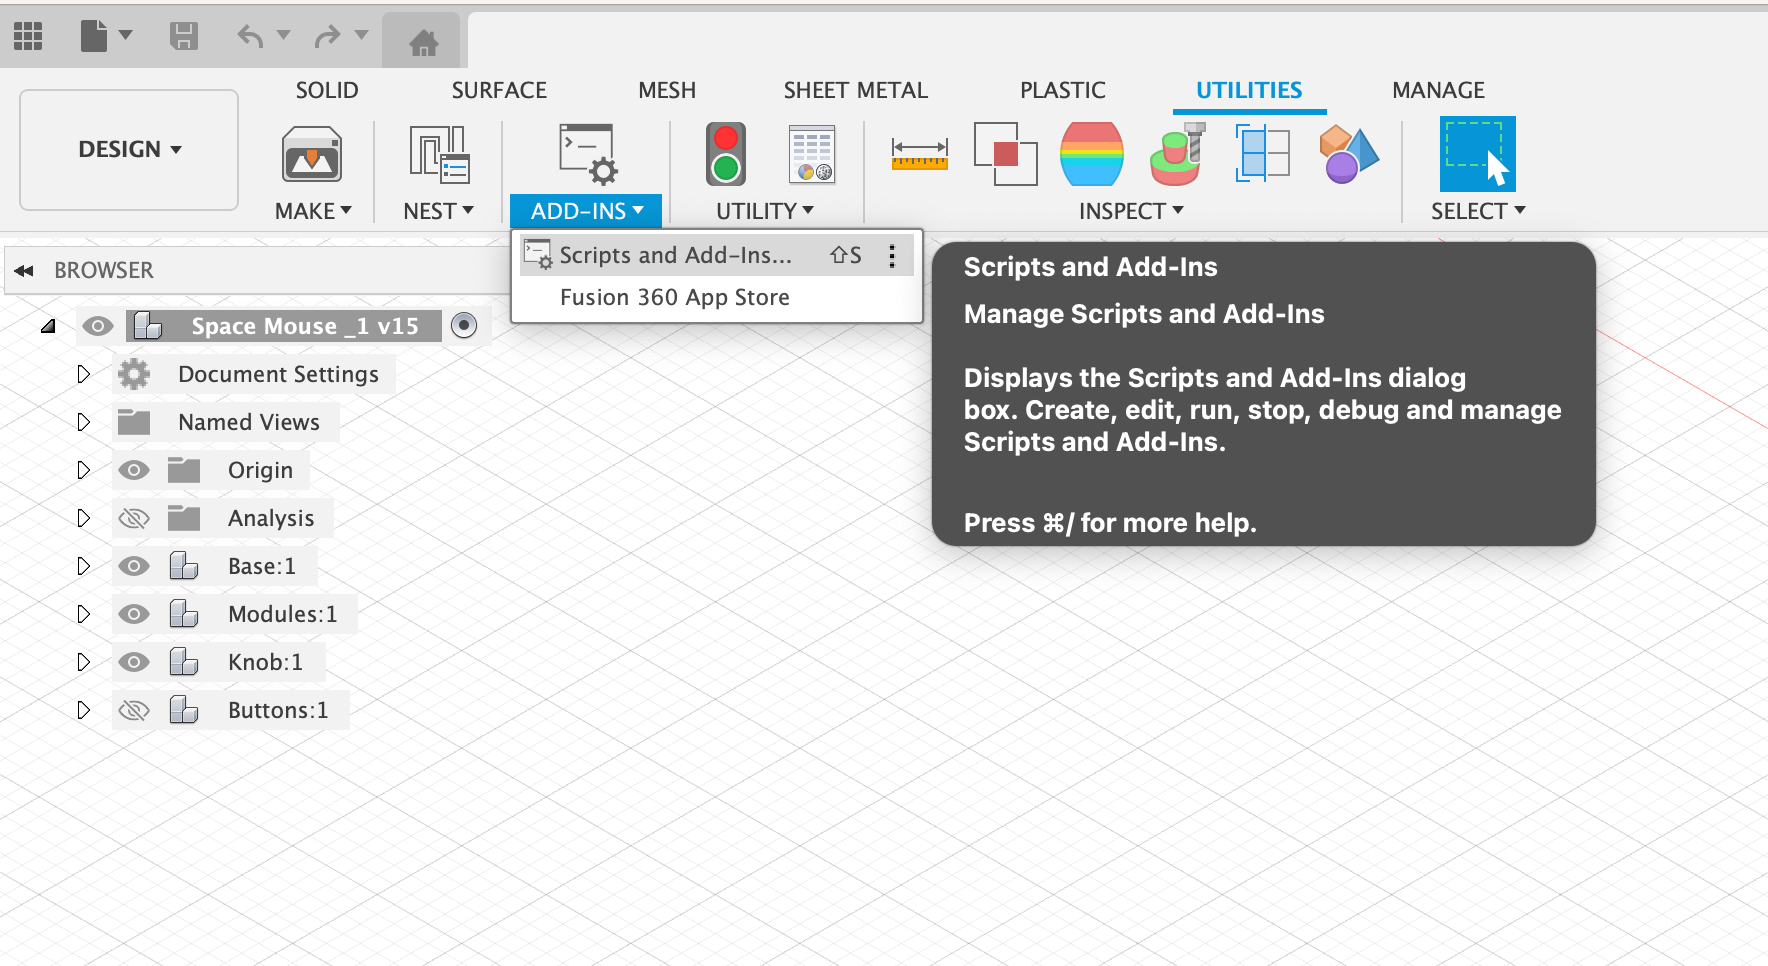The width and height of the screenshot is (1768, 966).
Task: Open the MAKE dropdown menu
Action: click(313, 211)
